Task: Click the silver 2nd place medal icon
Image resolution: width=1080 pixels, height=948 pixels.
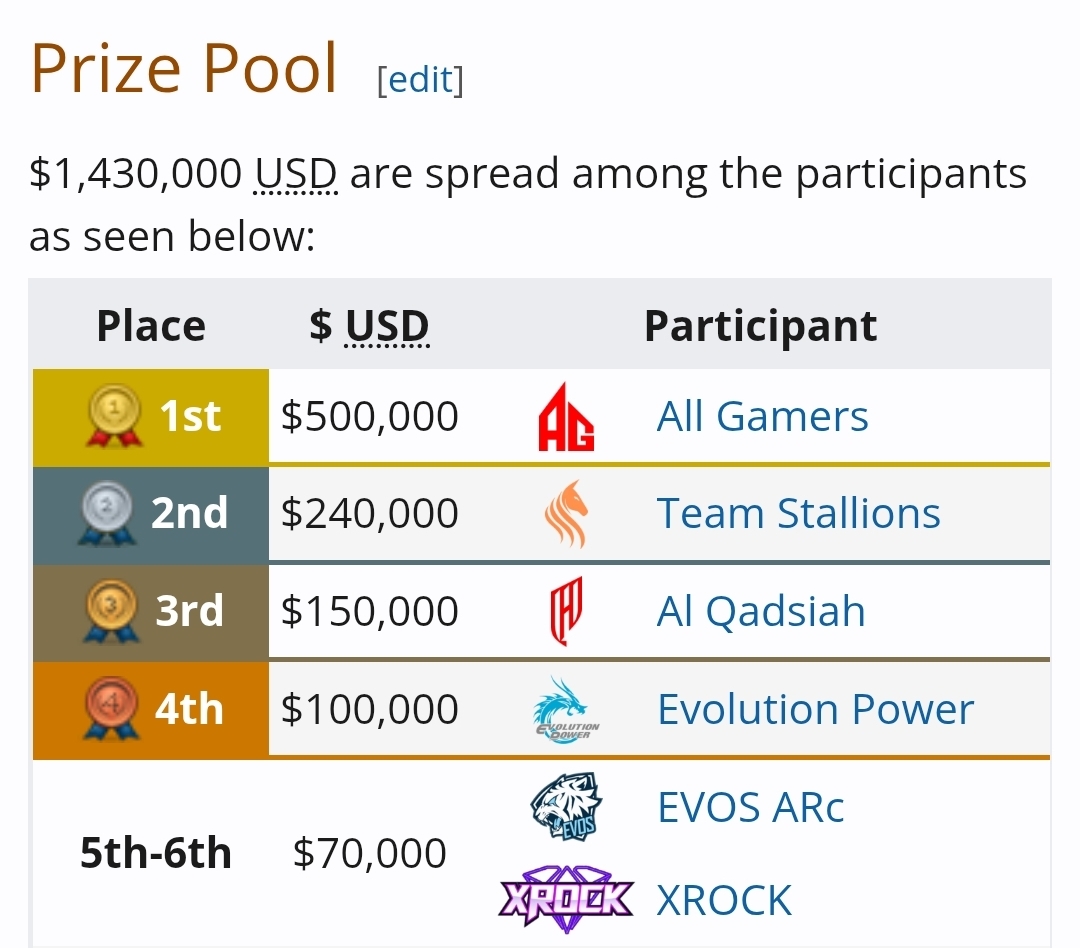Action: [106, 514]
